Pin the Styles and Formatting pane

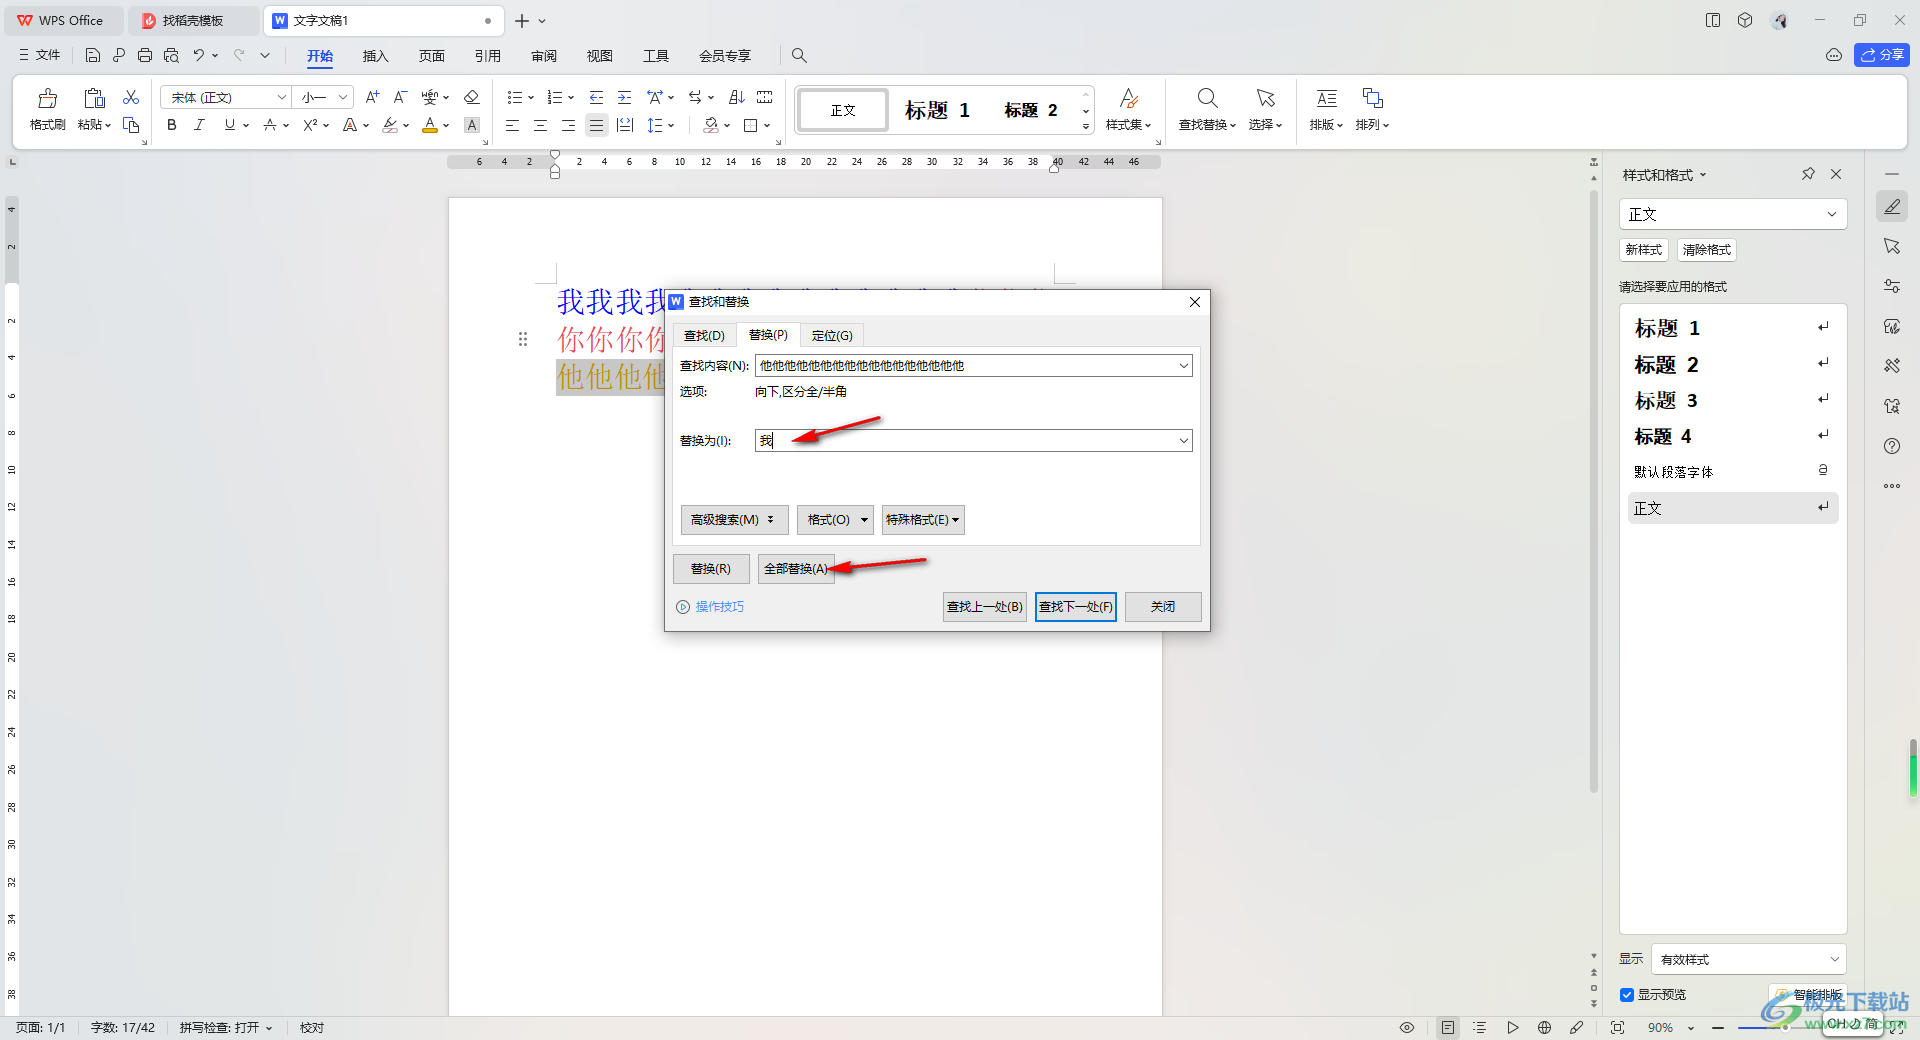[1808, 174]
